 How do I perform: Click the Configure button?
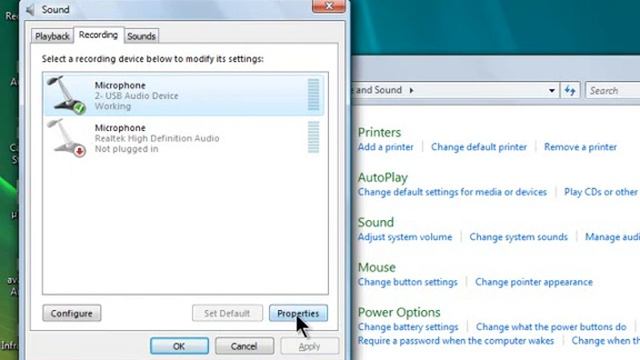pyautogui.click(x=71, y=313)
